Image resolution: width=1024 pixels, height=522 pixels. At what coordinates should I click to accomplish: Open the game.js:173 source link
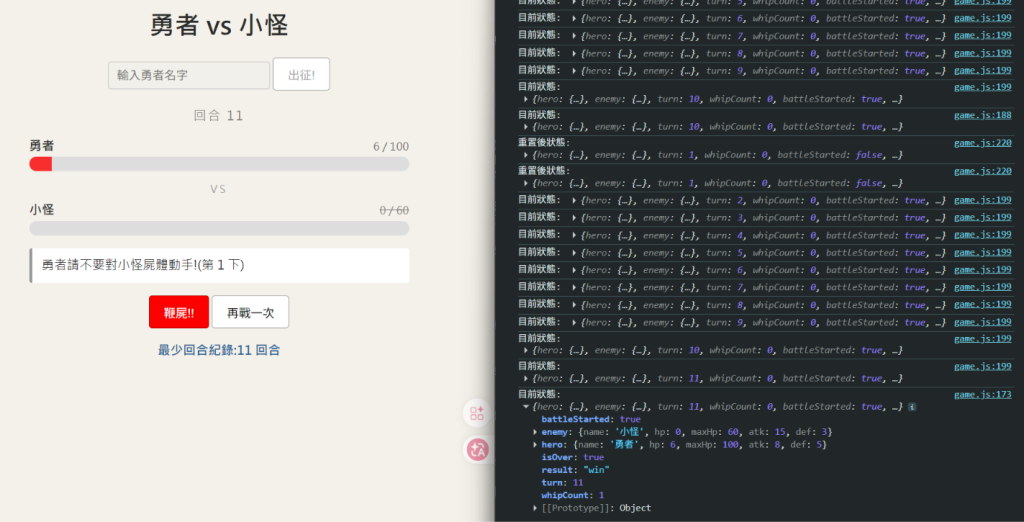pyautogui.click(x=982, y=394)
